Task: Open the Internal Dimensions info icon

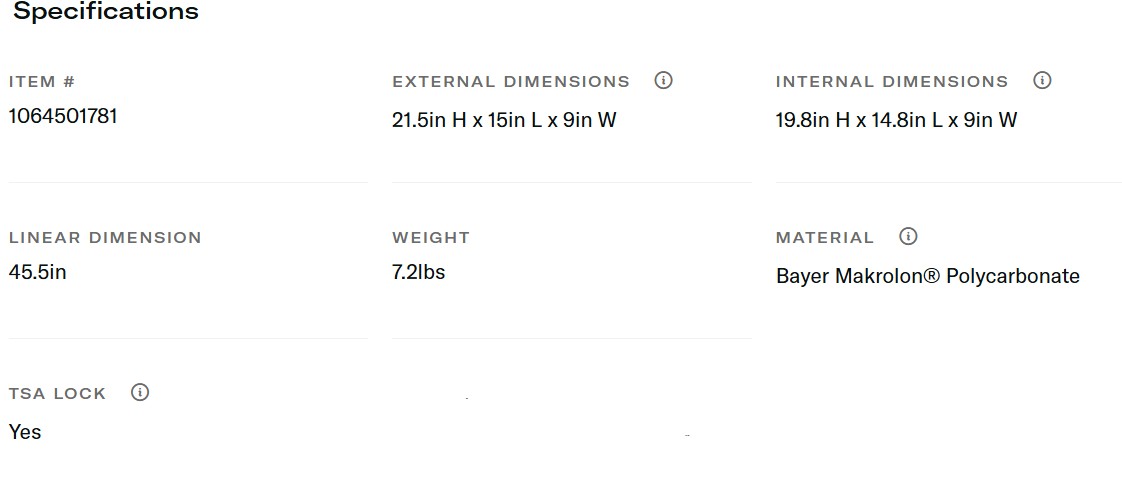Action: [x=1042, y=81]
